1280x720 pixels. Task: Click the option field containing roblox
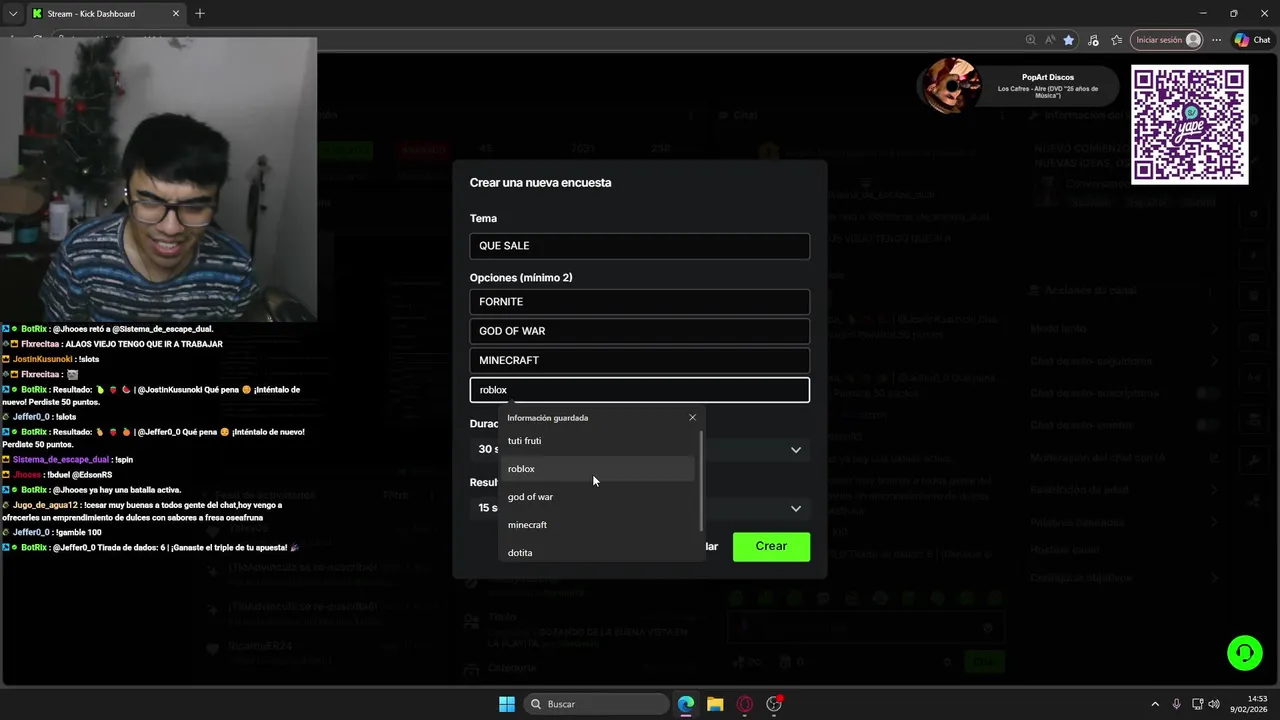click(639, 390)
